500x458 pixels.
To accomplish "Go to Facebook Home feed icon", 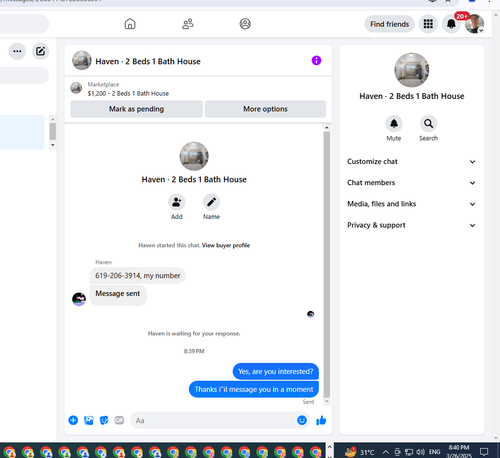I will point(130,24).
